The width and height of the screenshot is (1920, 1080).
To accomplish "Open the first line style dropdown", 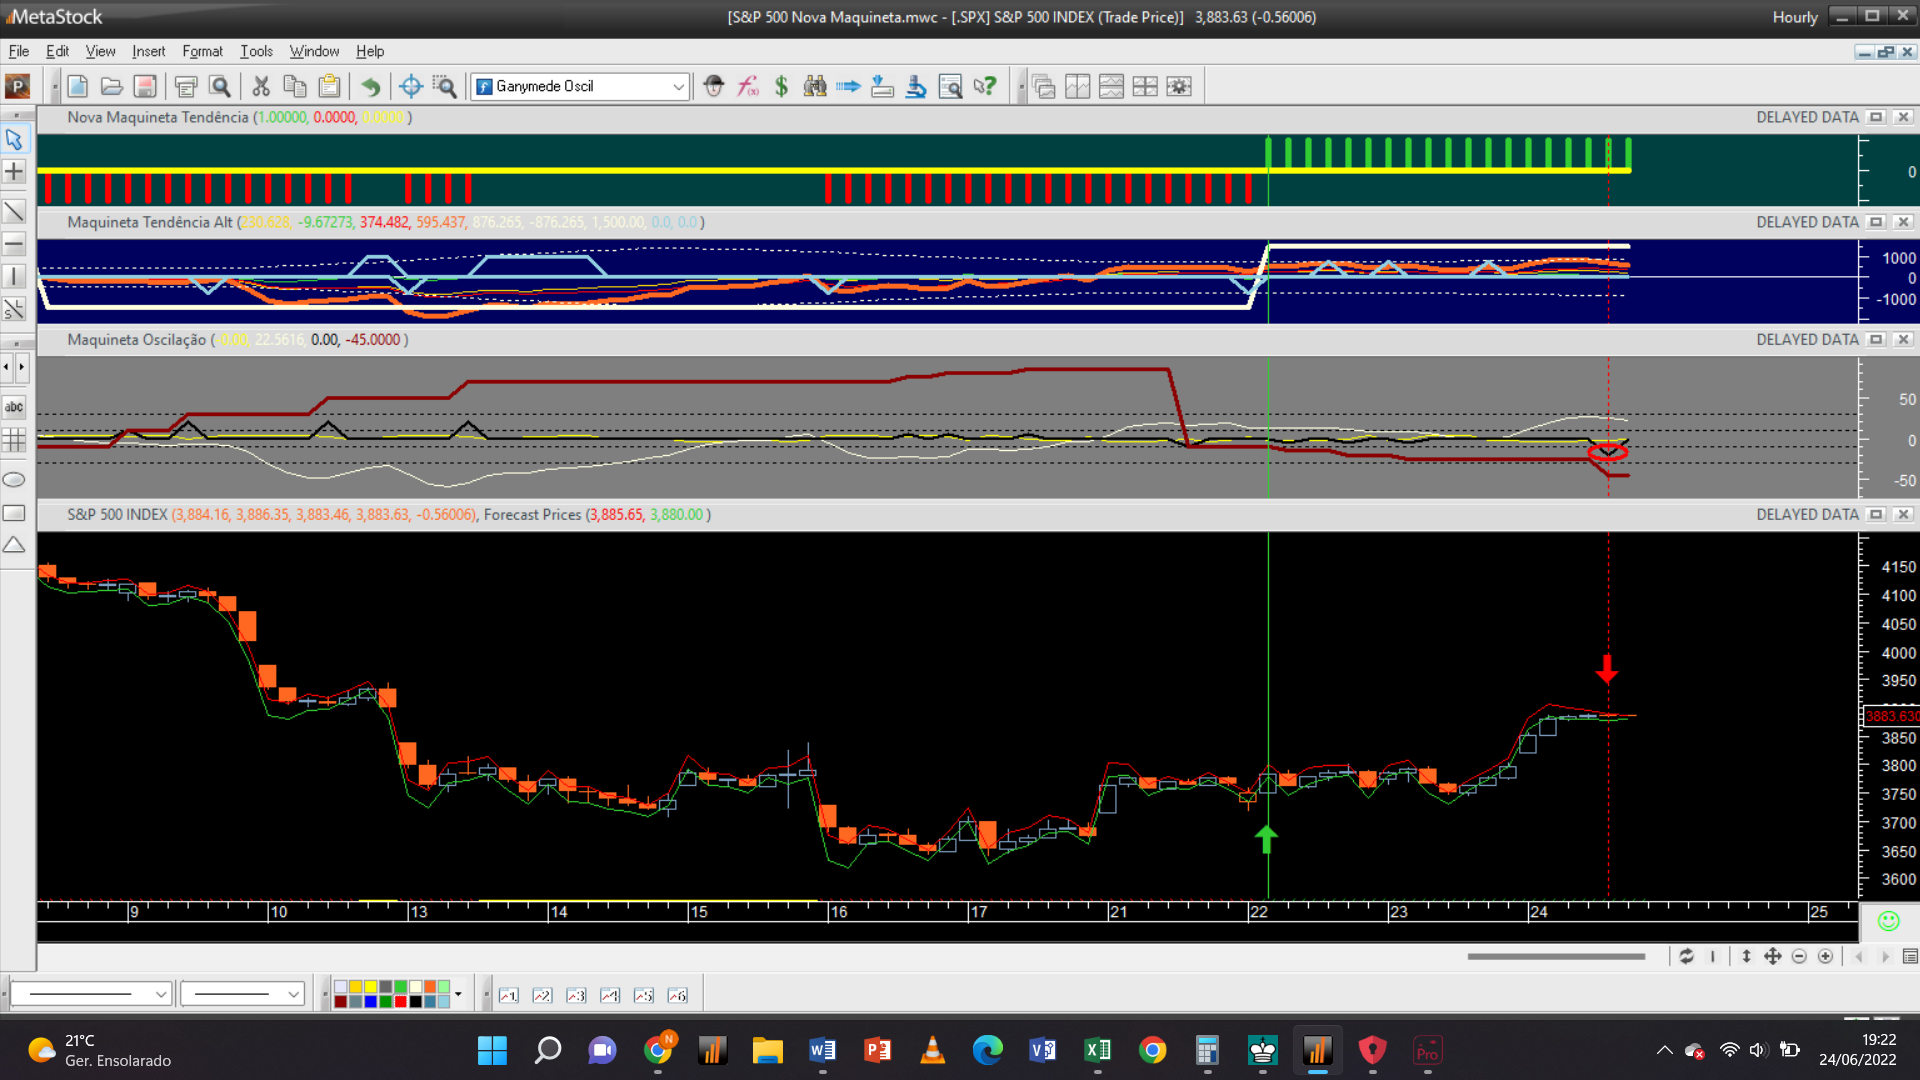I will (x=160, y=994).
